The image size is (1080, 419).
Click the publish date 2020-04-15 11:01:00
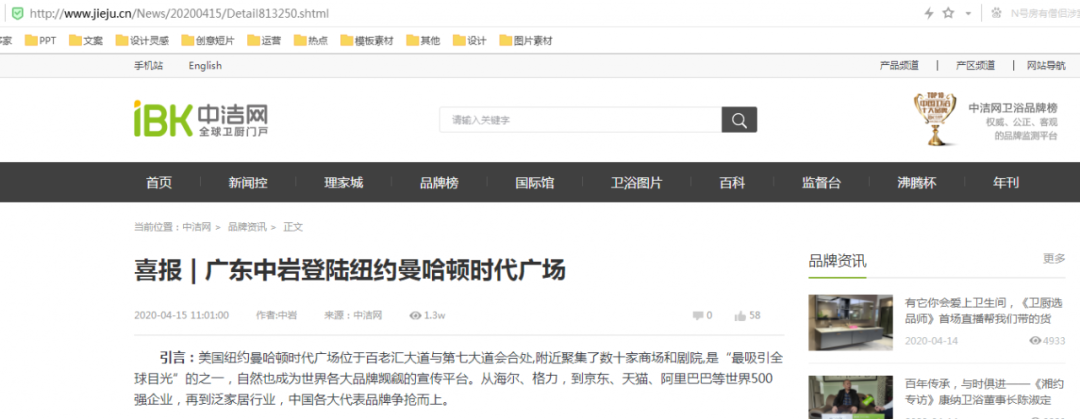(x=181, y=315)
